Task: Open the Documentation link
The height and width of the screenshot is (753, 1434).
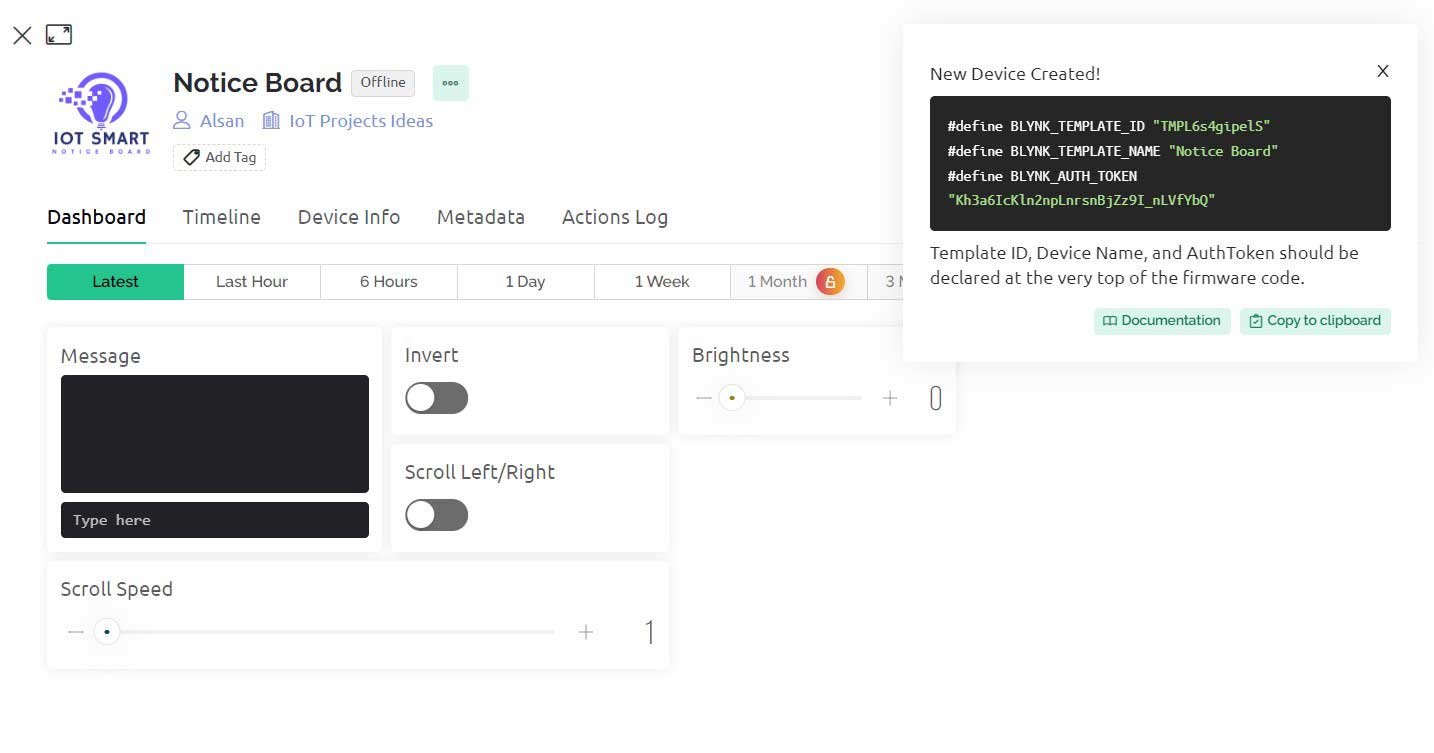Action: [1161, 321]
